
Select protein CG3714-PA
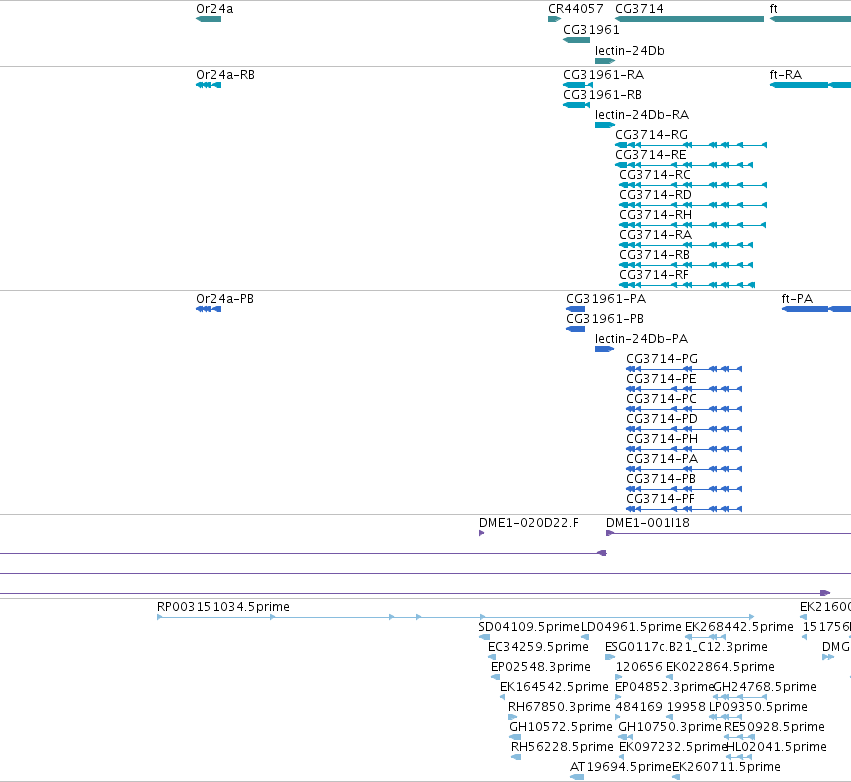pos(684,469)
